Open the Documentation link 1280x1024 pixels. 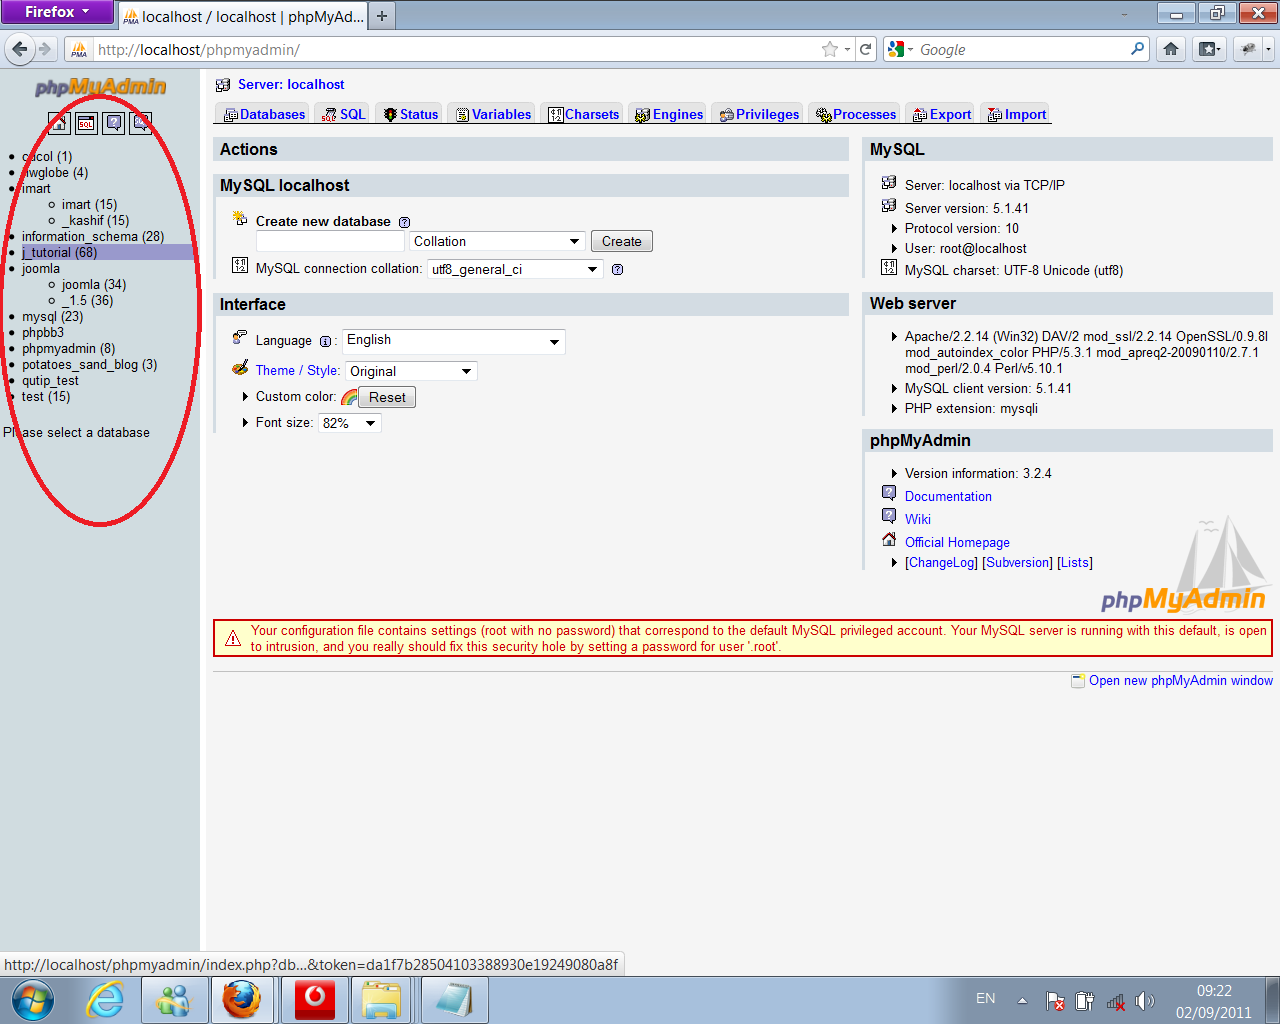coord(948,497)
